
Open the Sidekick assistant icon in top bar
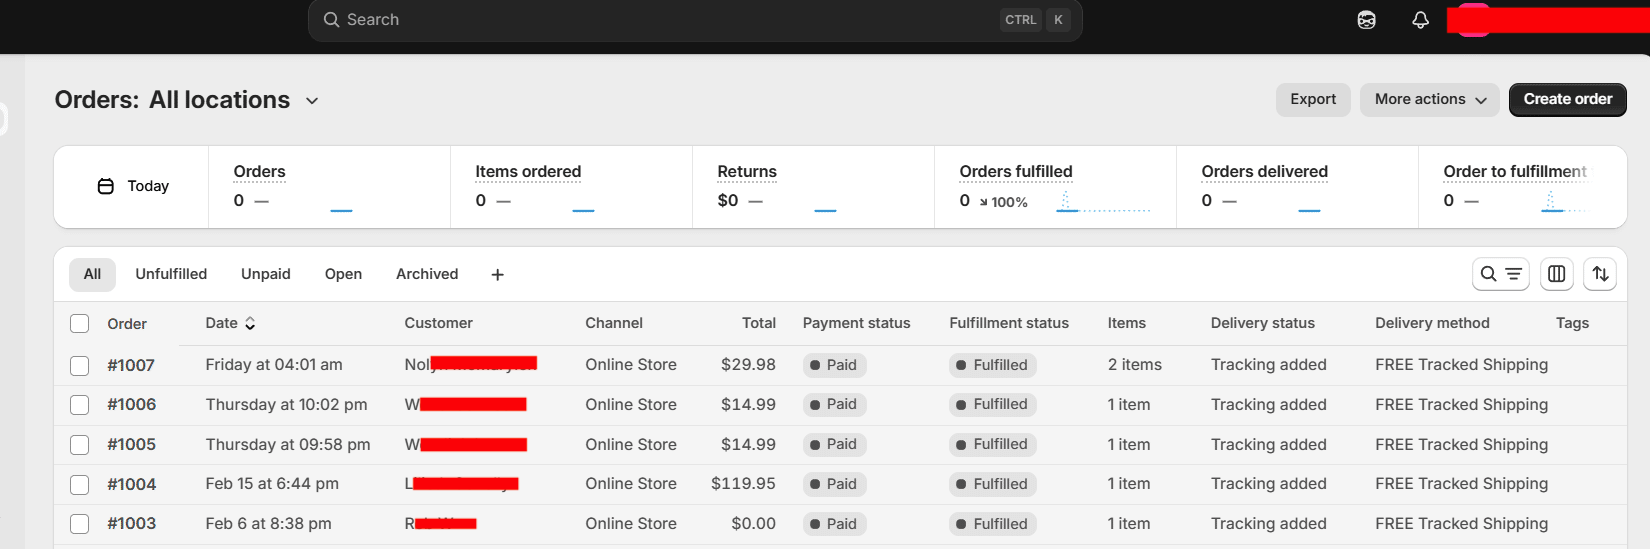pos(1366,20)
